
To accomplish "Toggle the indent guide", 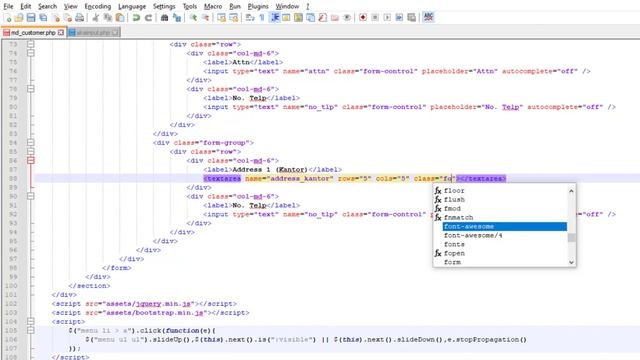I will 275,18.
